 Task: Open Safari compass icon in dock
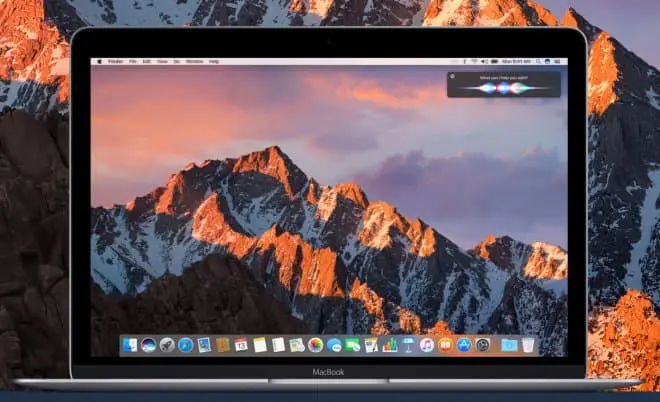tap(185, 345)
